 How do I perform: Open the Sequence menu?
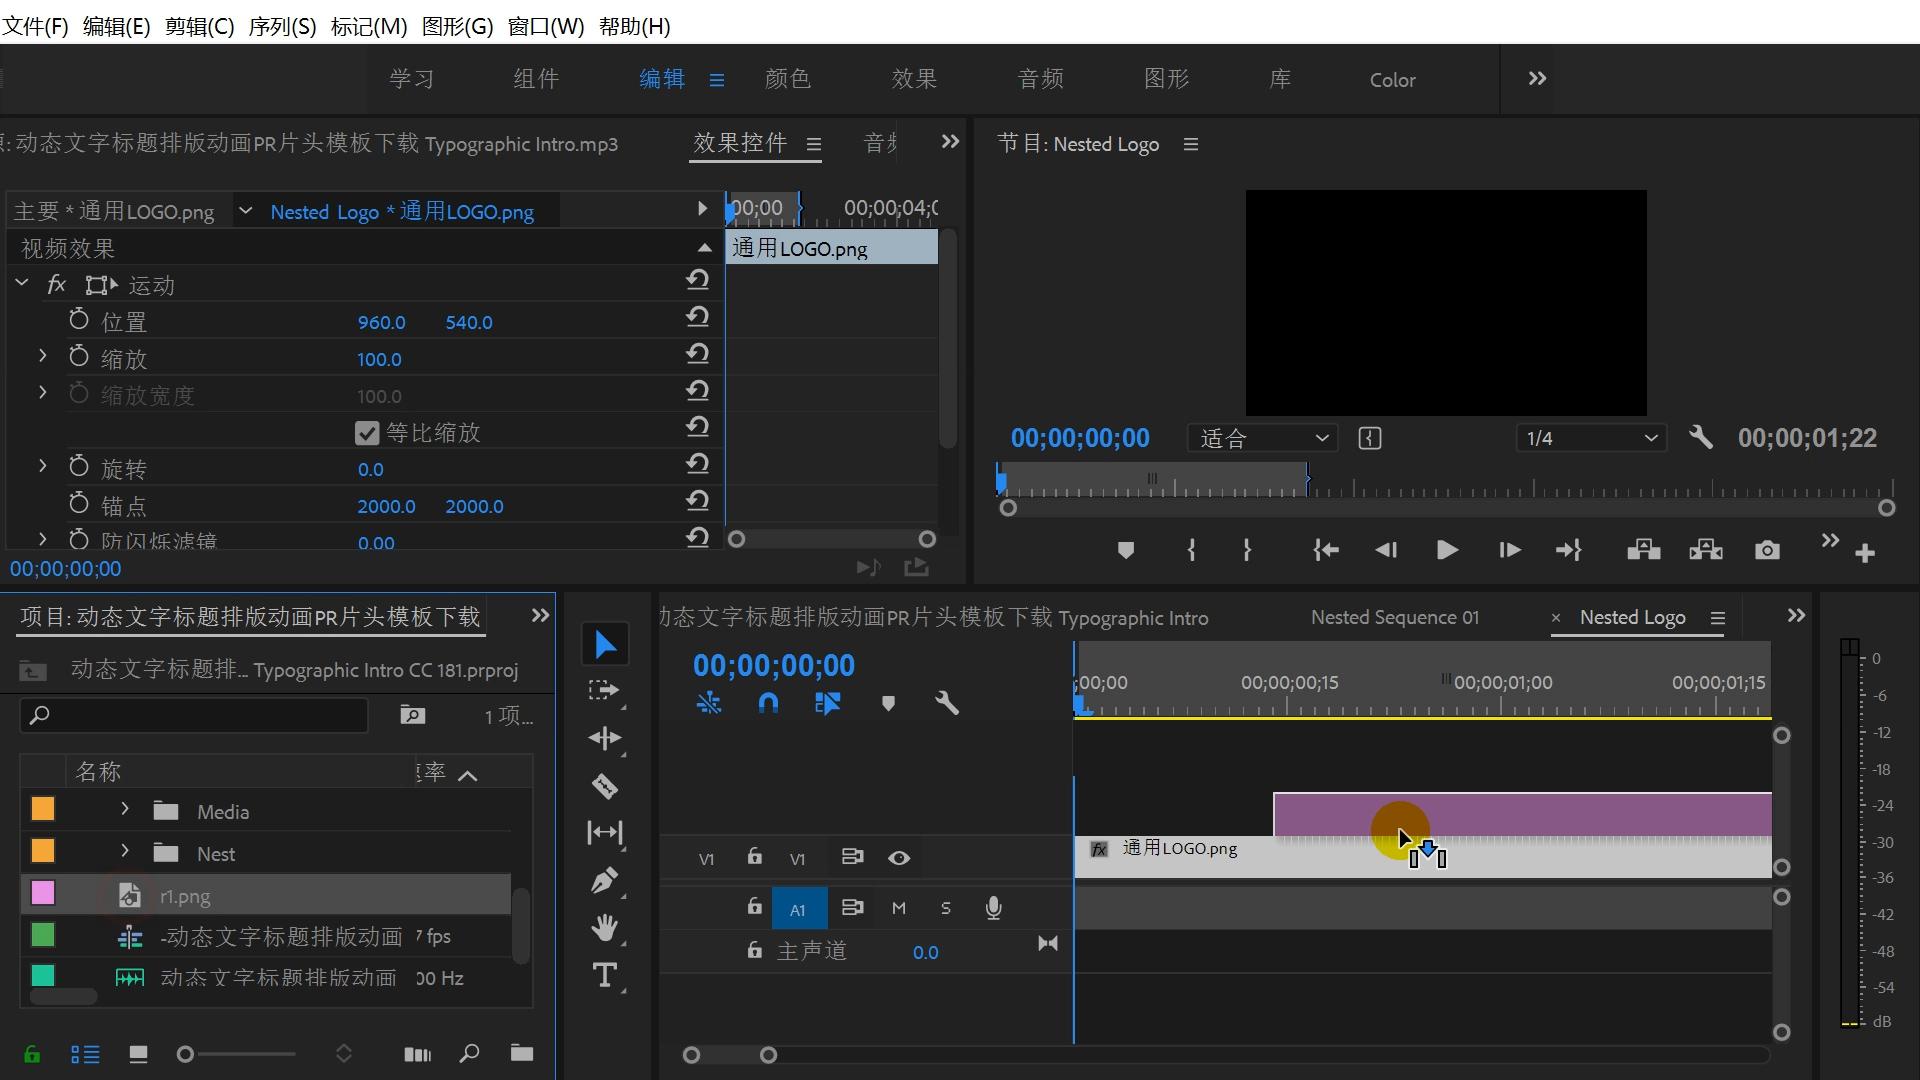pos(282,26)
